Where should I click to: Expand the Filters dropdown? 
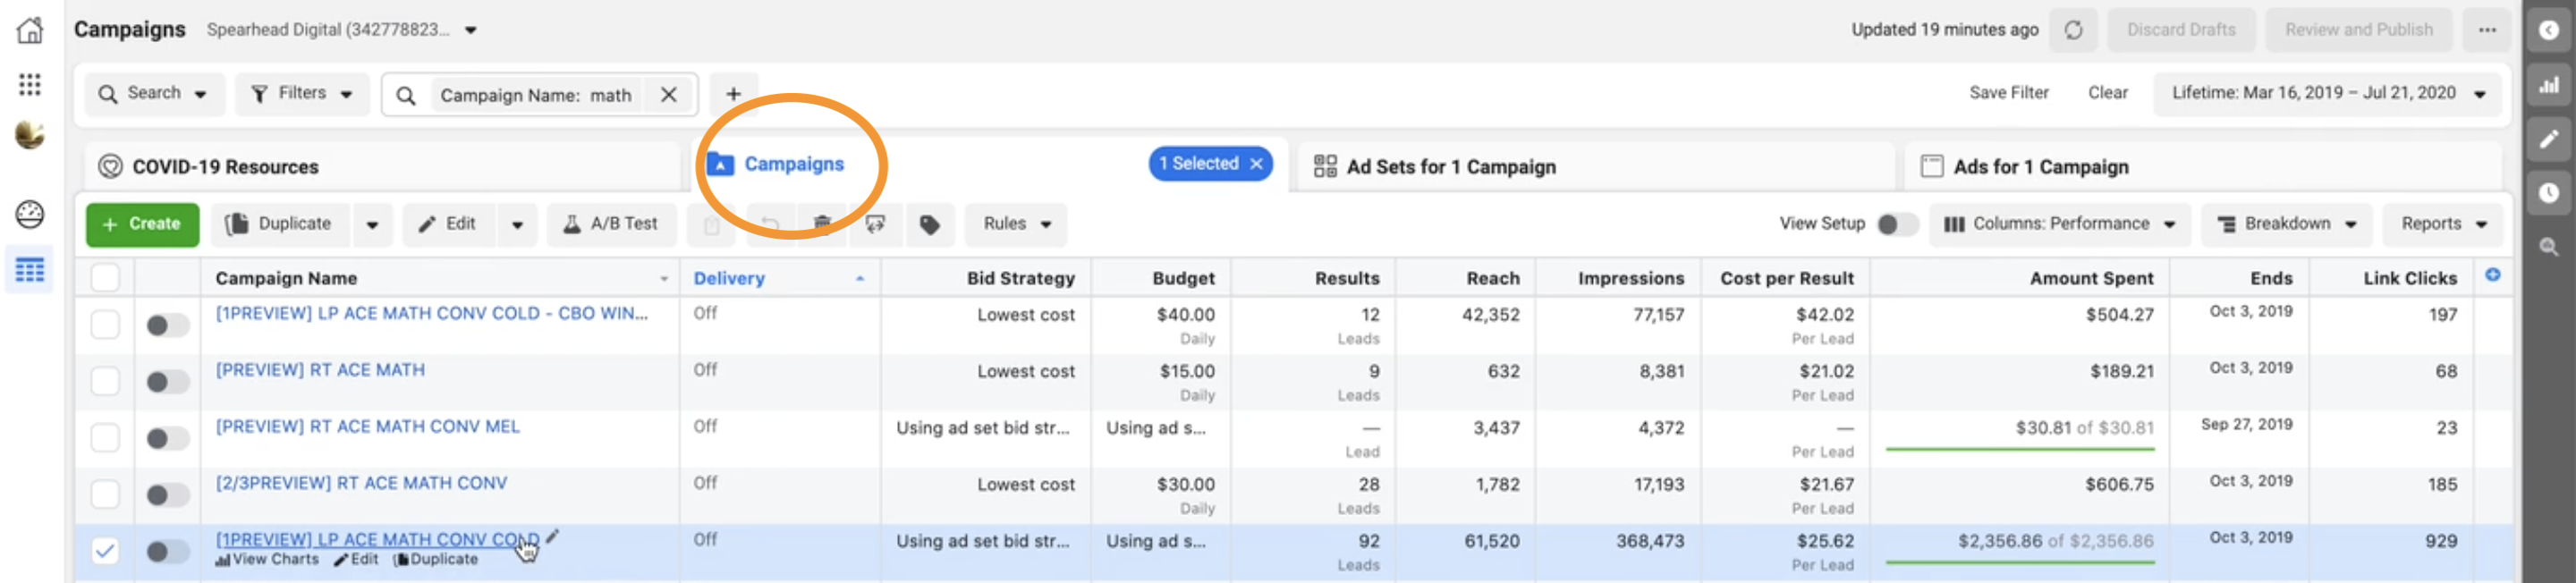pyautogui.click(x=302, y=94)
